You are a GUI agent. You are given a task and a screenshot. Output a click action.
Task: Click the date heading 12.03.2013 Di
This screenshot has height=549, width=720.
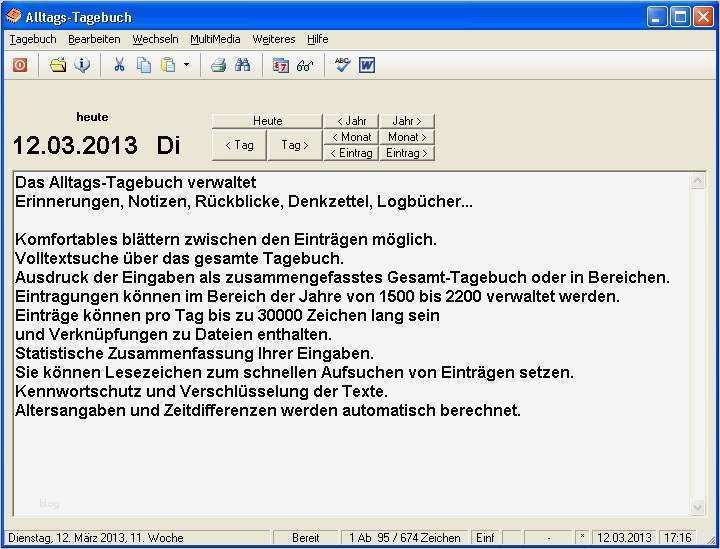point(96,146)
